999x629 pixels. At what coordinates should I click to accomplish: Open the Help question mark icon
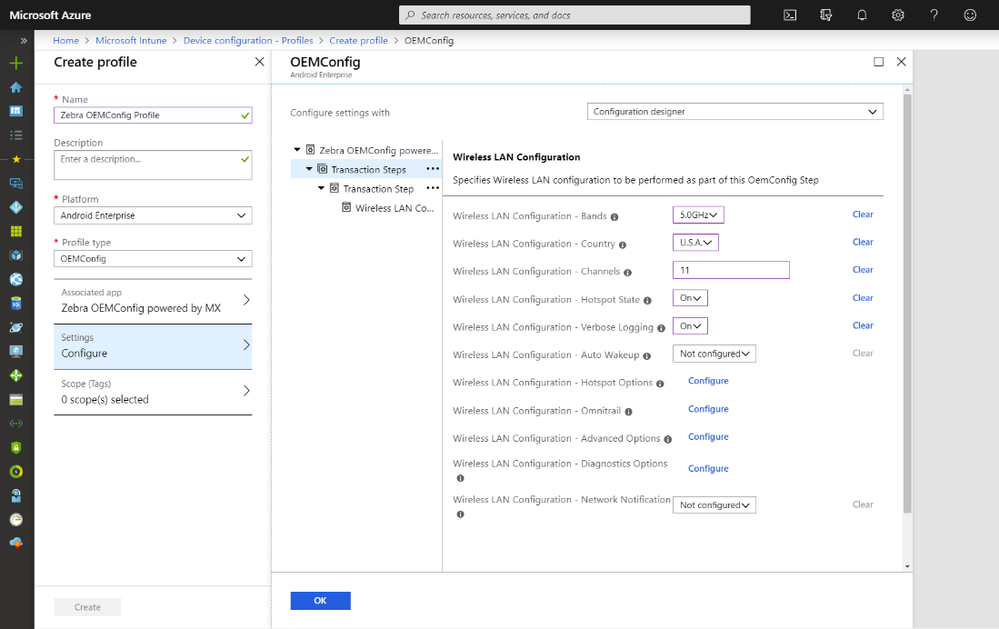pos(934,15)
